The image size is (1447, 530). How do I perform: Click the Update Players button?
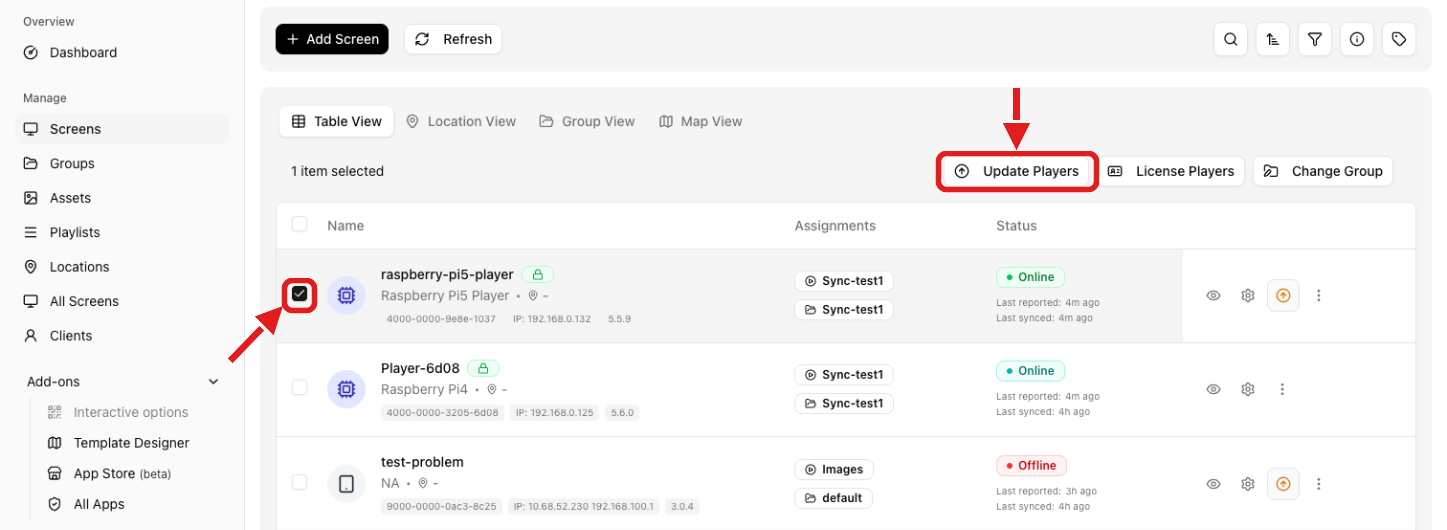(x=1017, y=171)
